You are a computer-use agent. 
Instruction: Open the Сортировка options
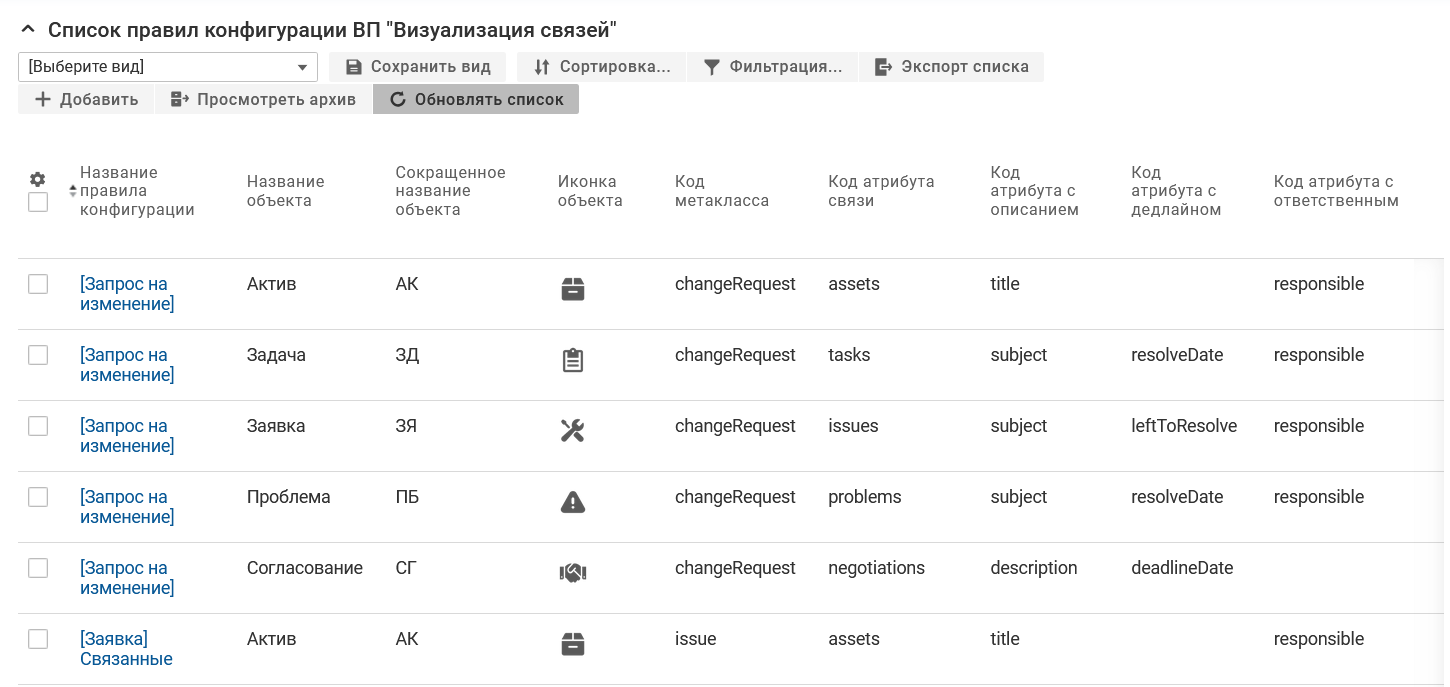[601, 67]
